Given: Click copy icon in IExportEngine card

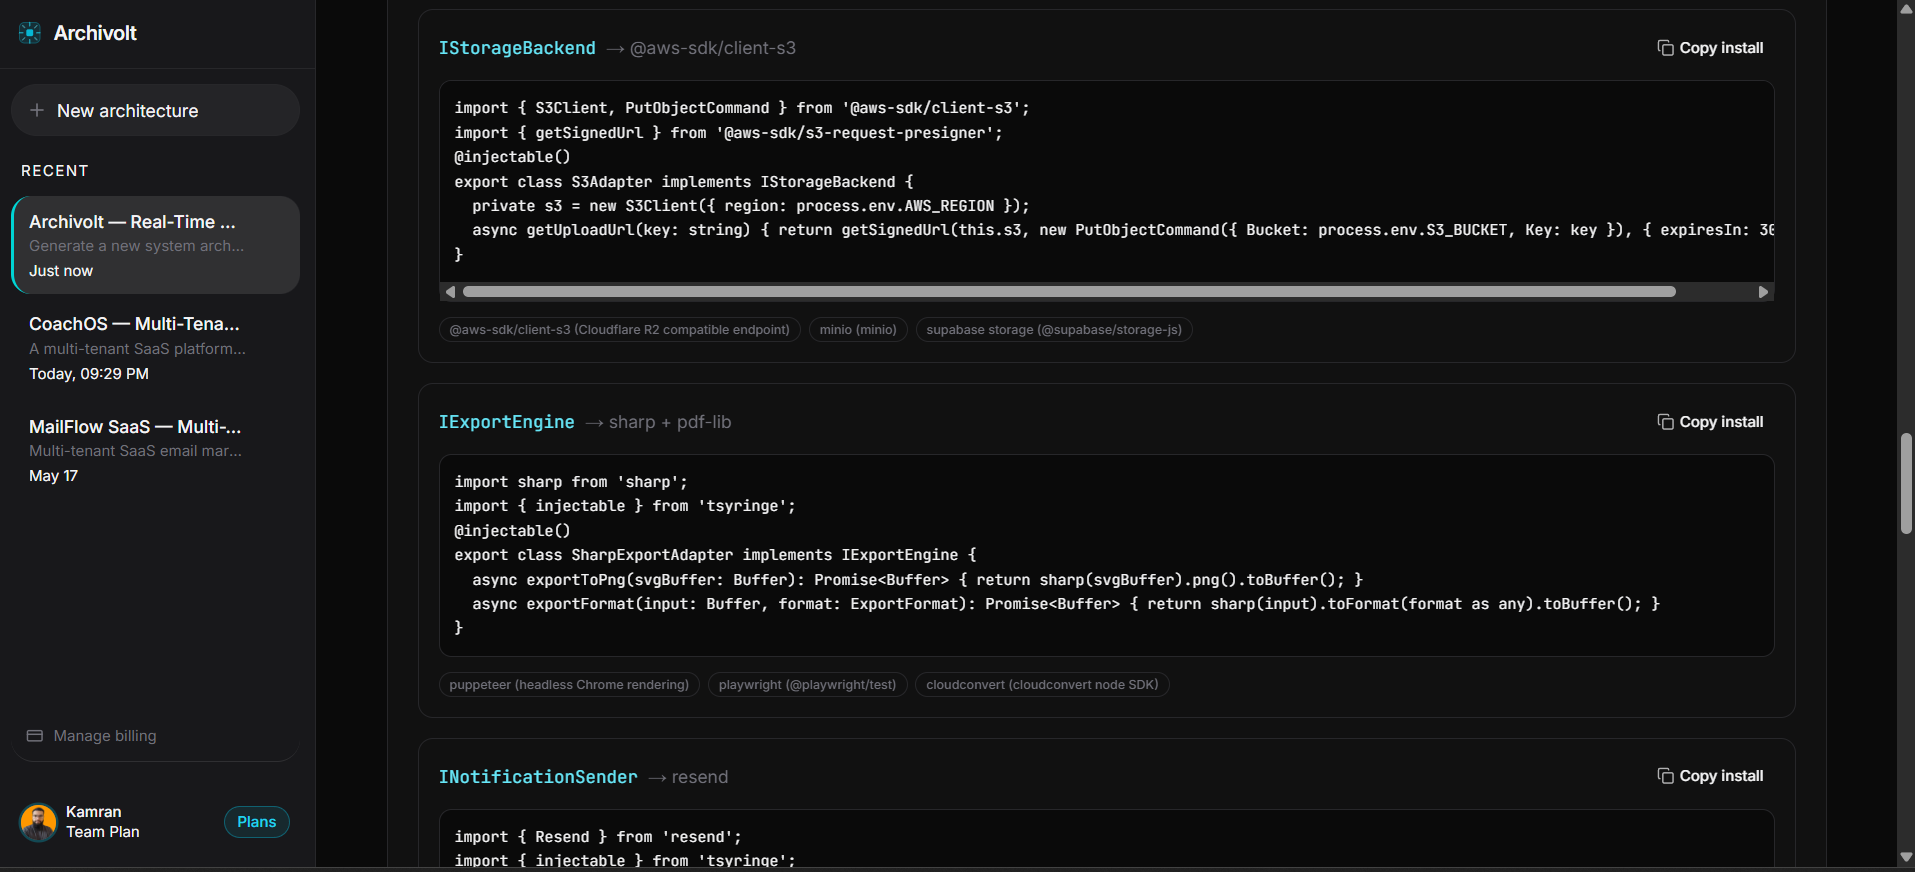Looking at the screenshot, I should click(x=1665, y=422).
